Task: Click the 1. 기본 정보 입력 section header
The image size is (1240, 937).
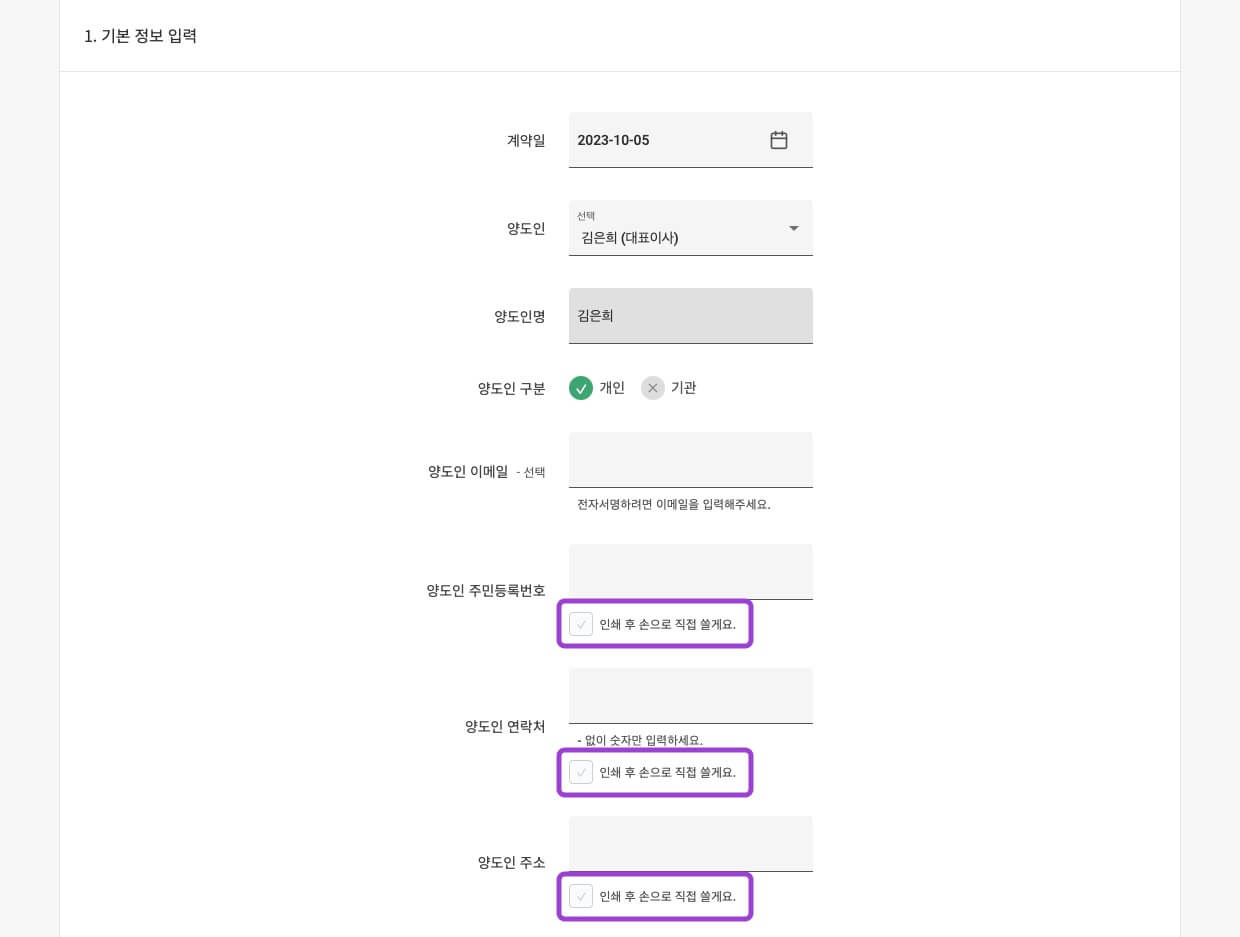Action: (140, 36)
